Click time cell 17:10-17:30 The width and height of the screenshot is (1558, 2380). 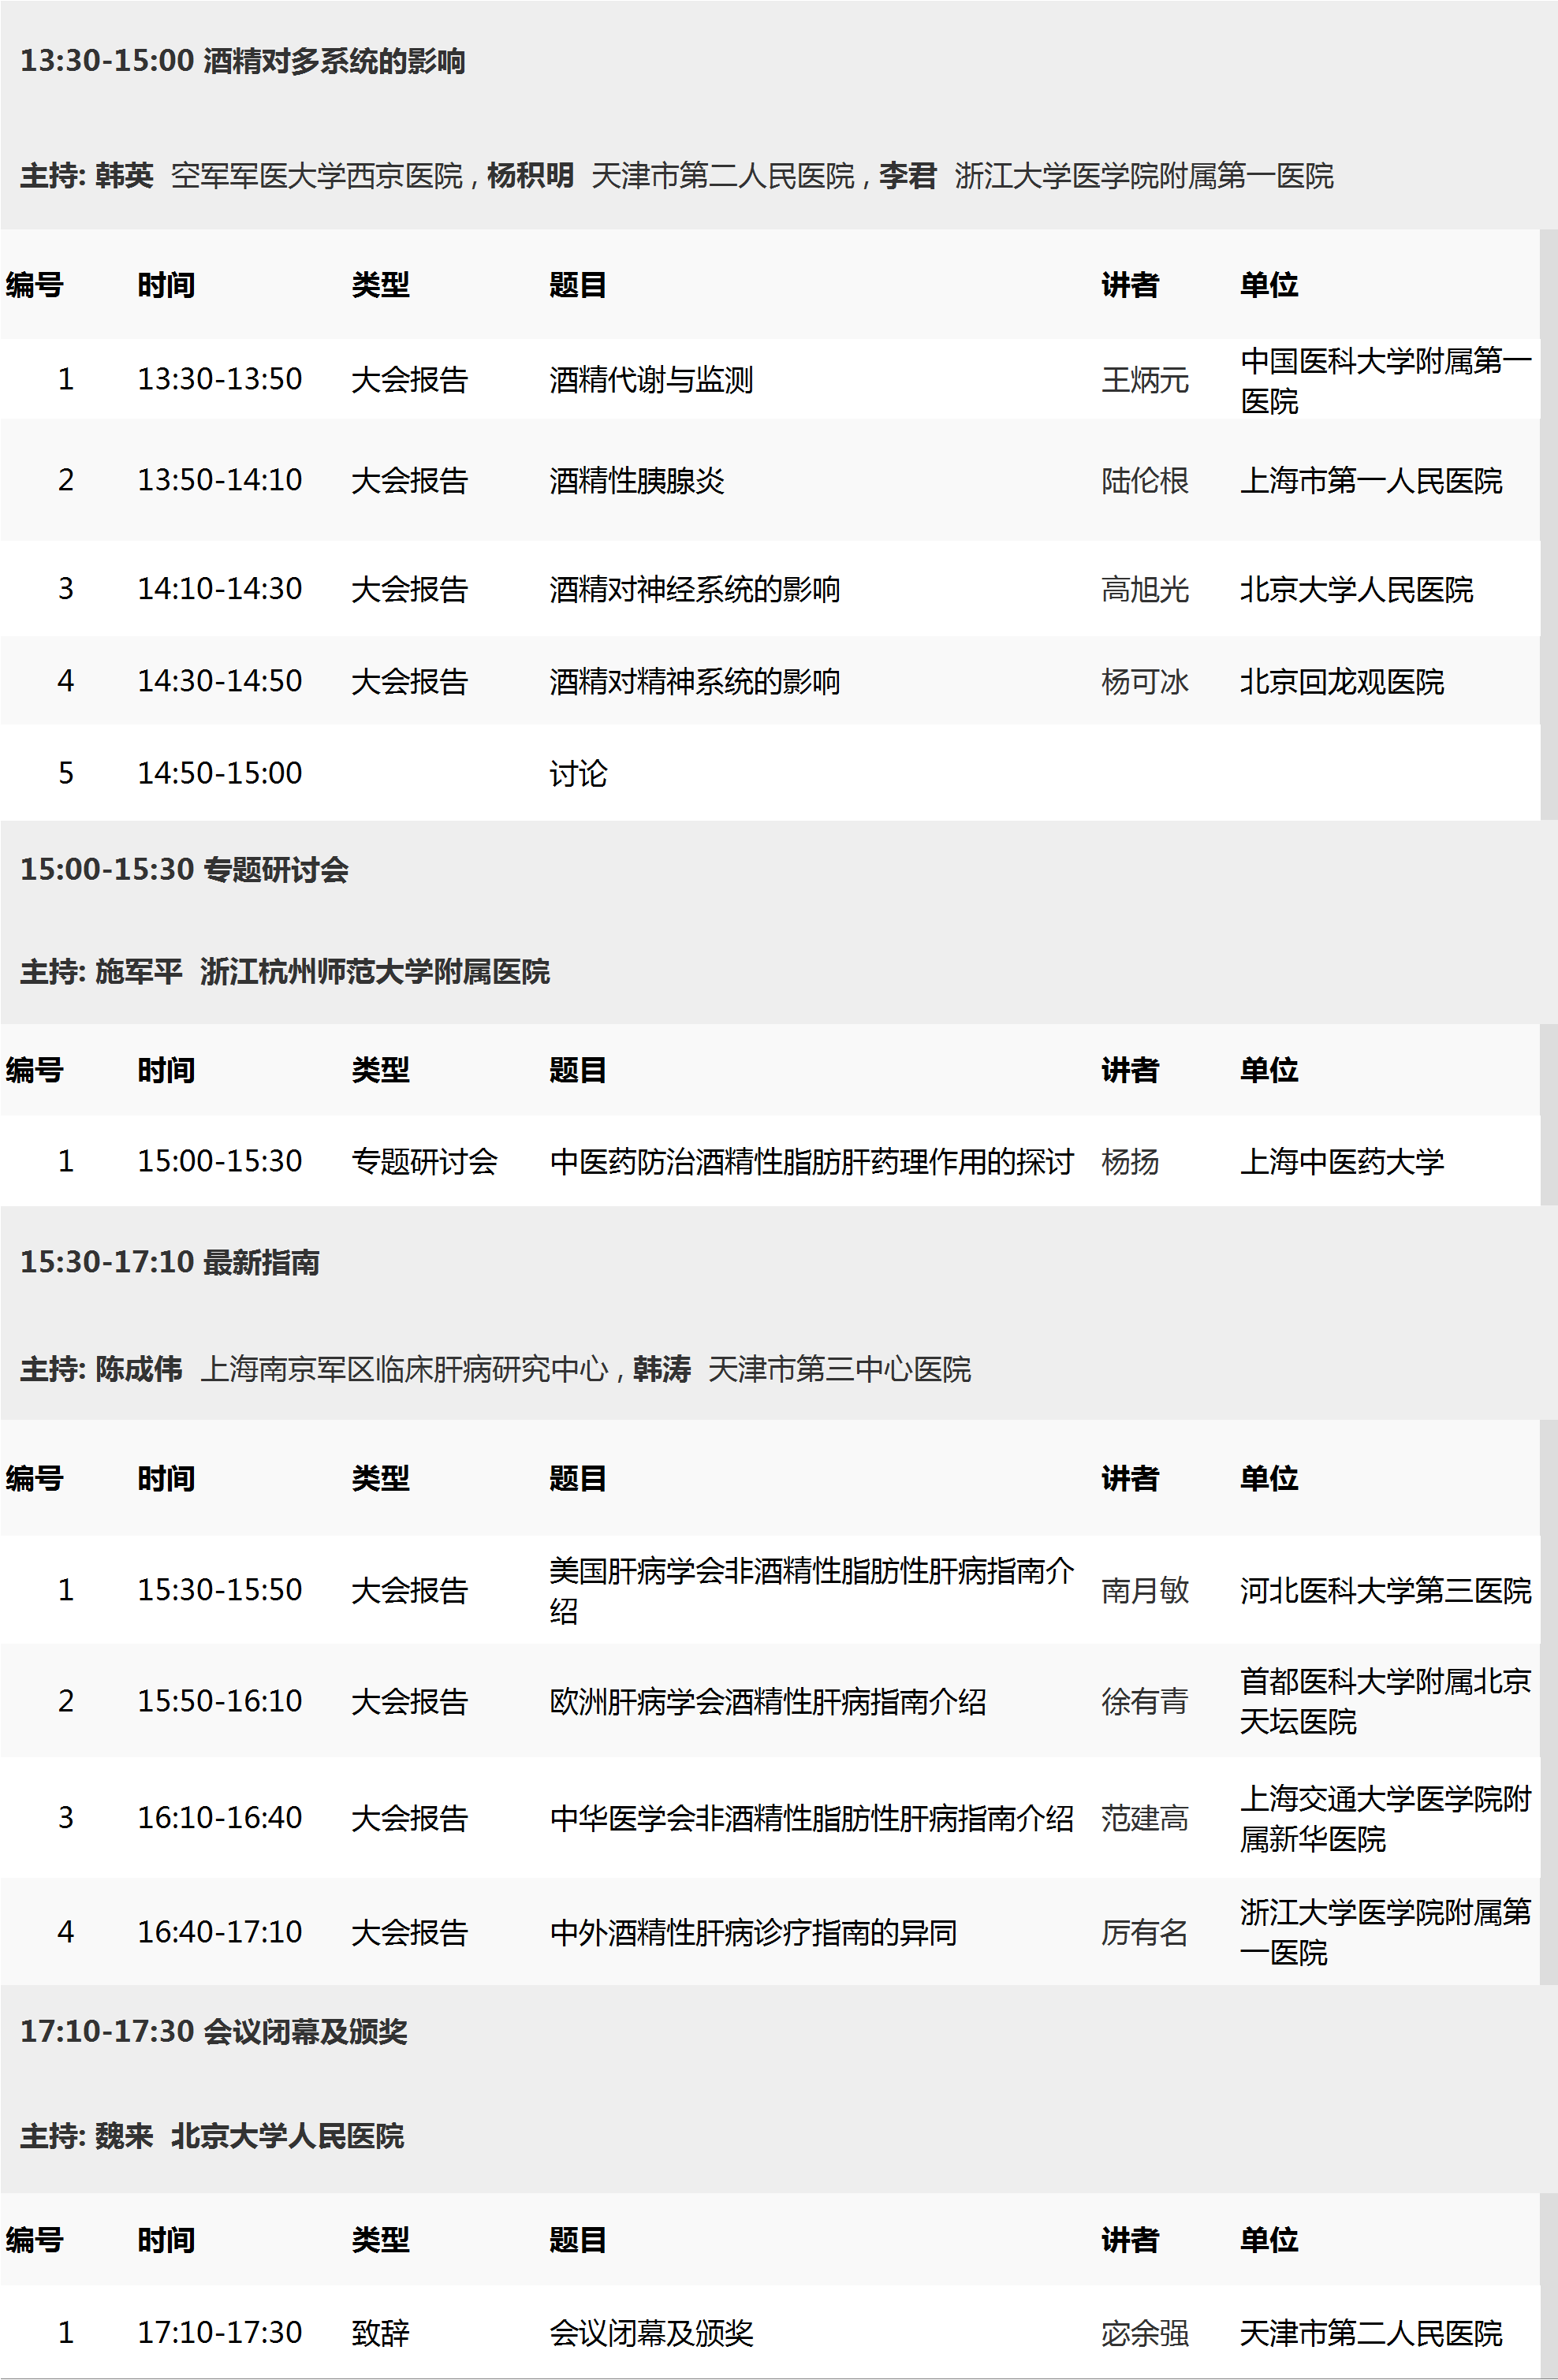tap(219, 2333)
